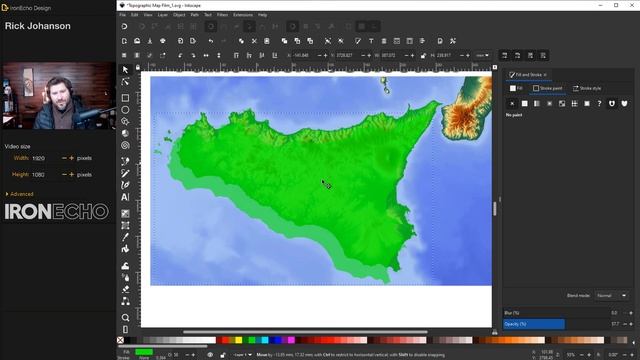Image resolution: width=640 pixels, height=360 pixels.
Task: Pick the cyan palette swatch
Action: click(x=265, y=340)
